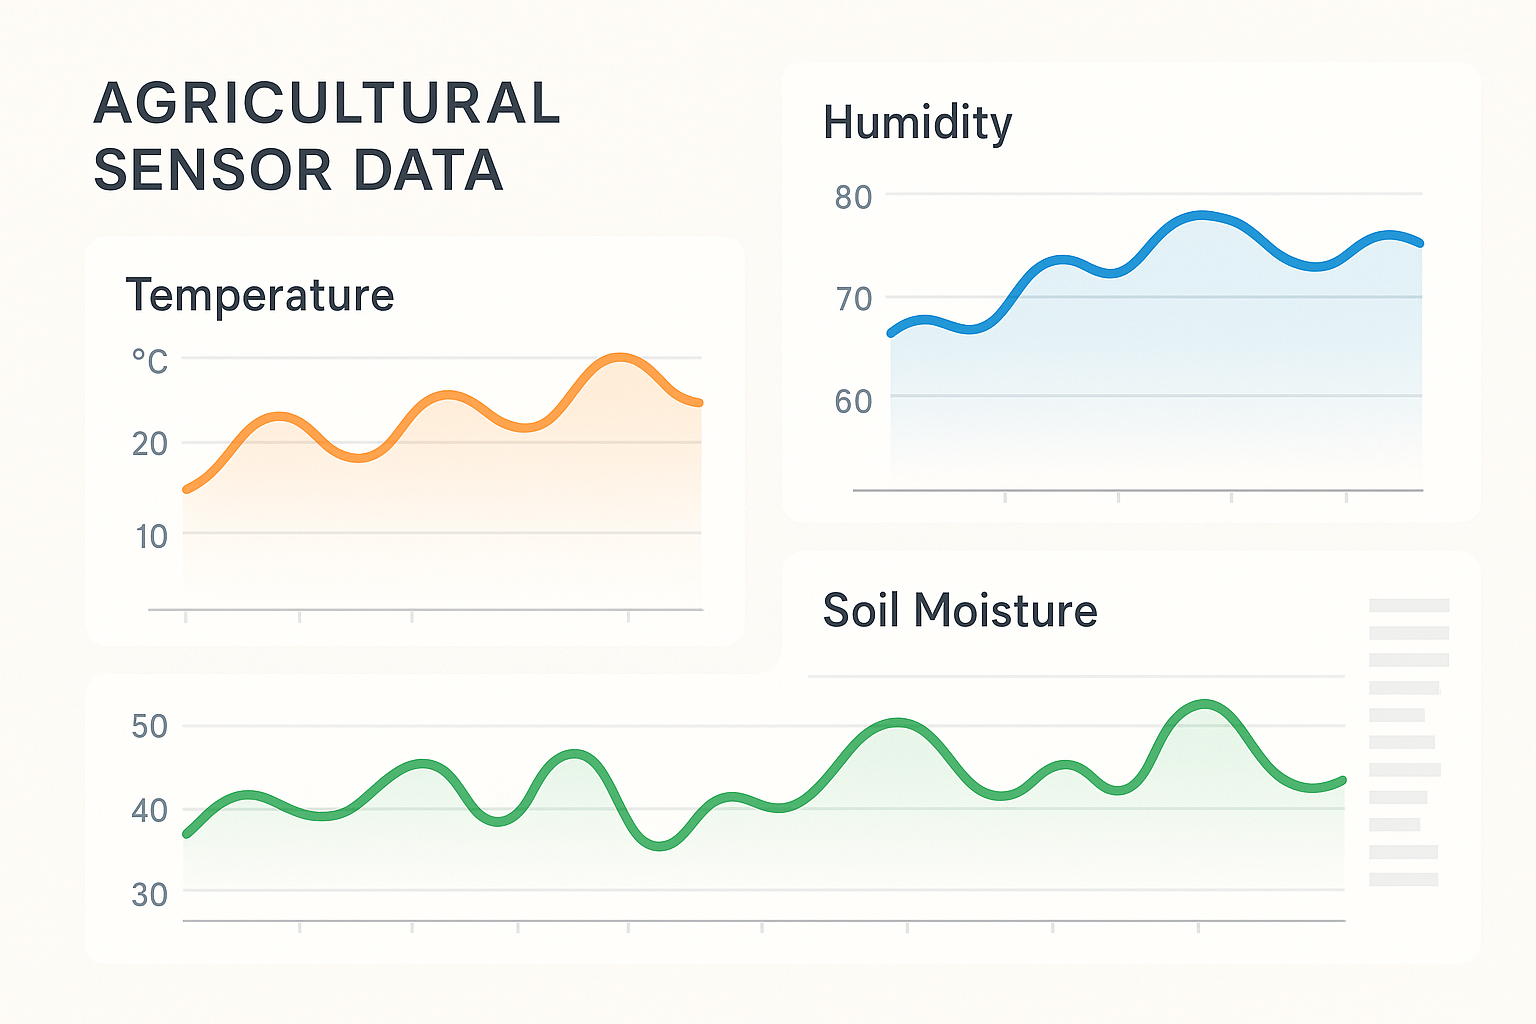Select the Humidity chart title
This screenshot has height=1024, width=1536.
click(x=917, y=123)
